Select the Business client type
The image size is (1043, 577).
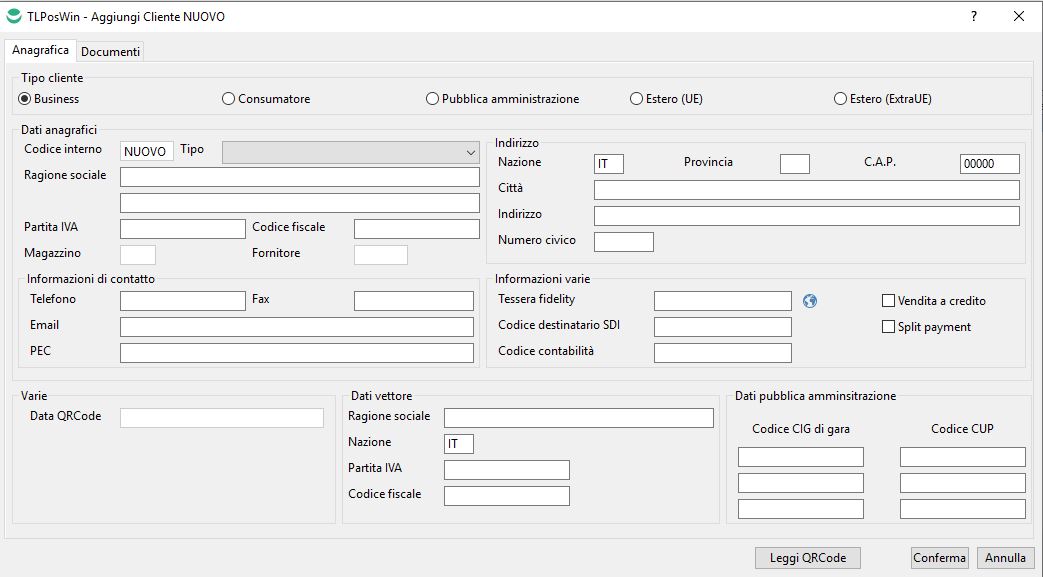pyautogui.click(x=25, y=99)
